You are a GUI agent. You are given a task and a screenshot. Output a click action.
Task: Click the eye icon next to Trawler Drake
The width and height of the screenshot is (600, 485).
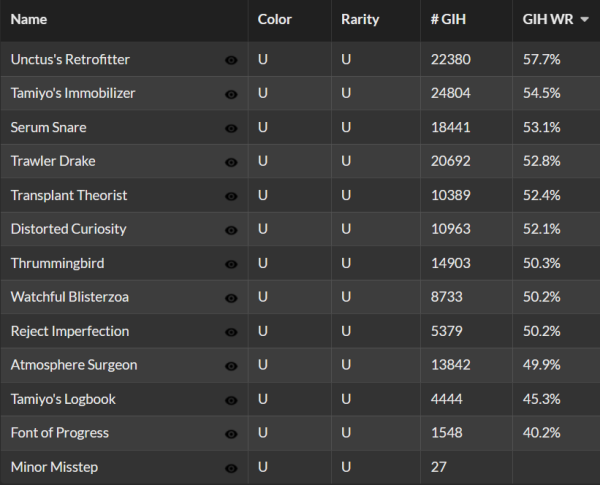click(x=231, y=162)
